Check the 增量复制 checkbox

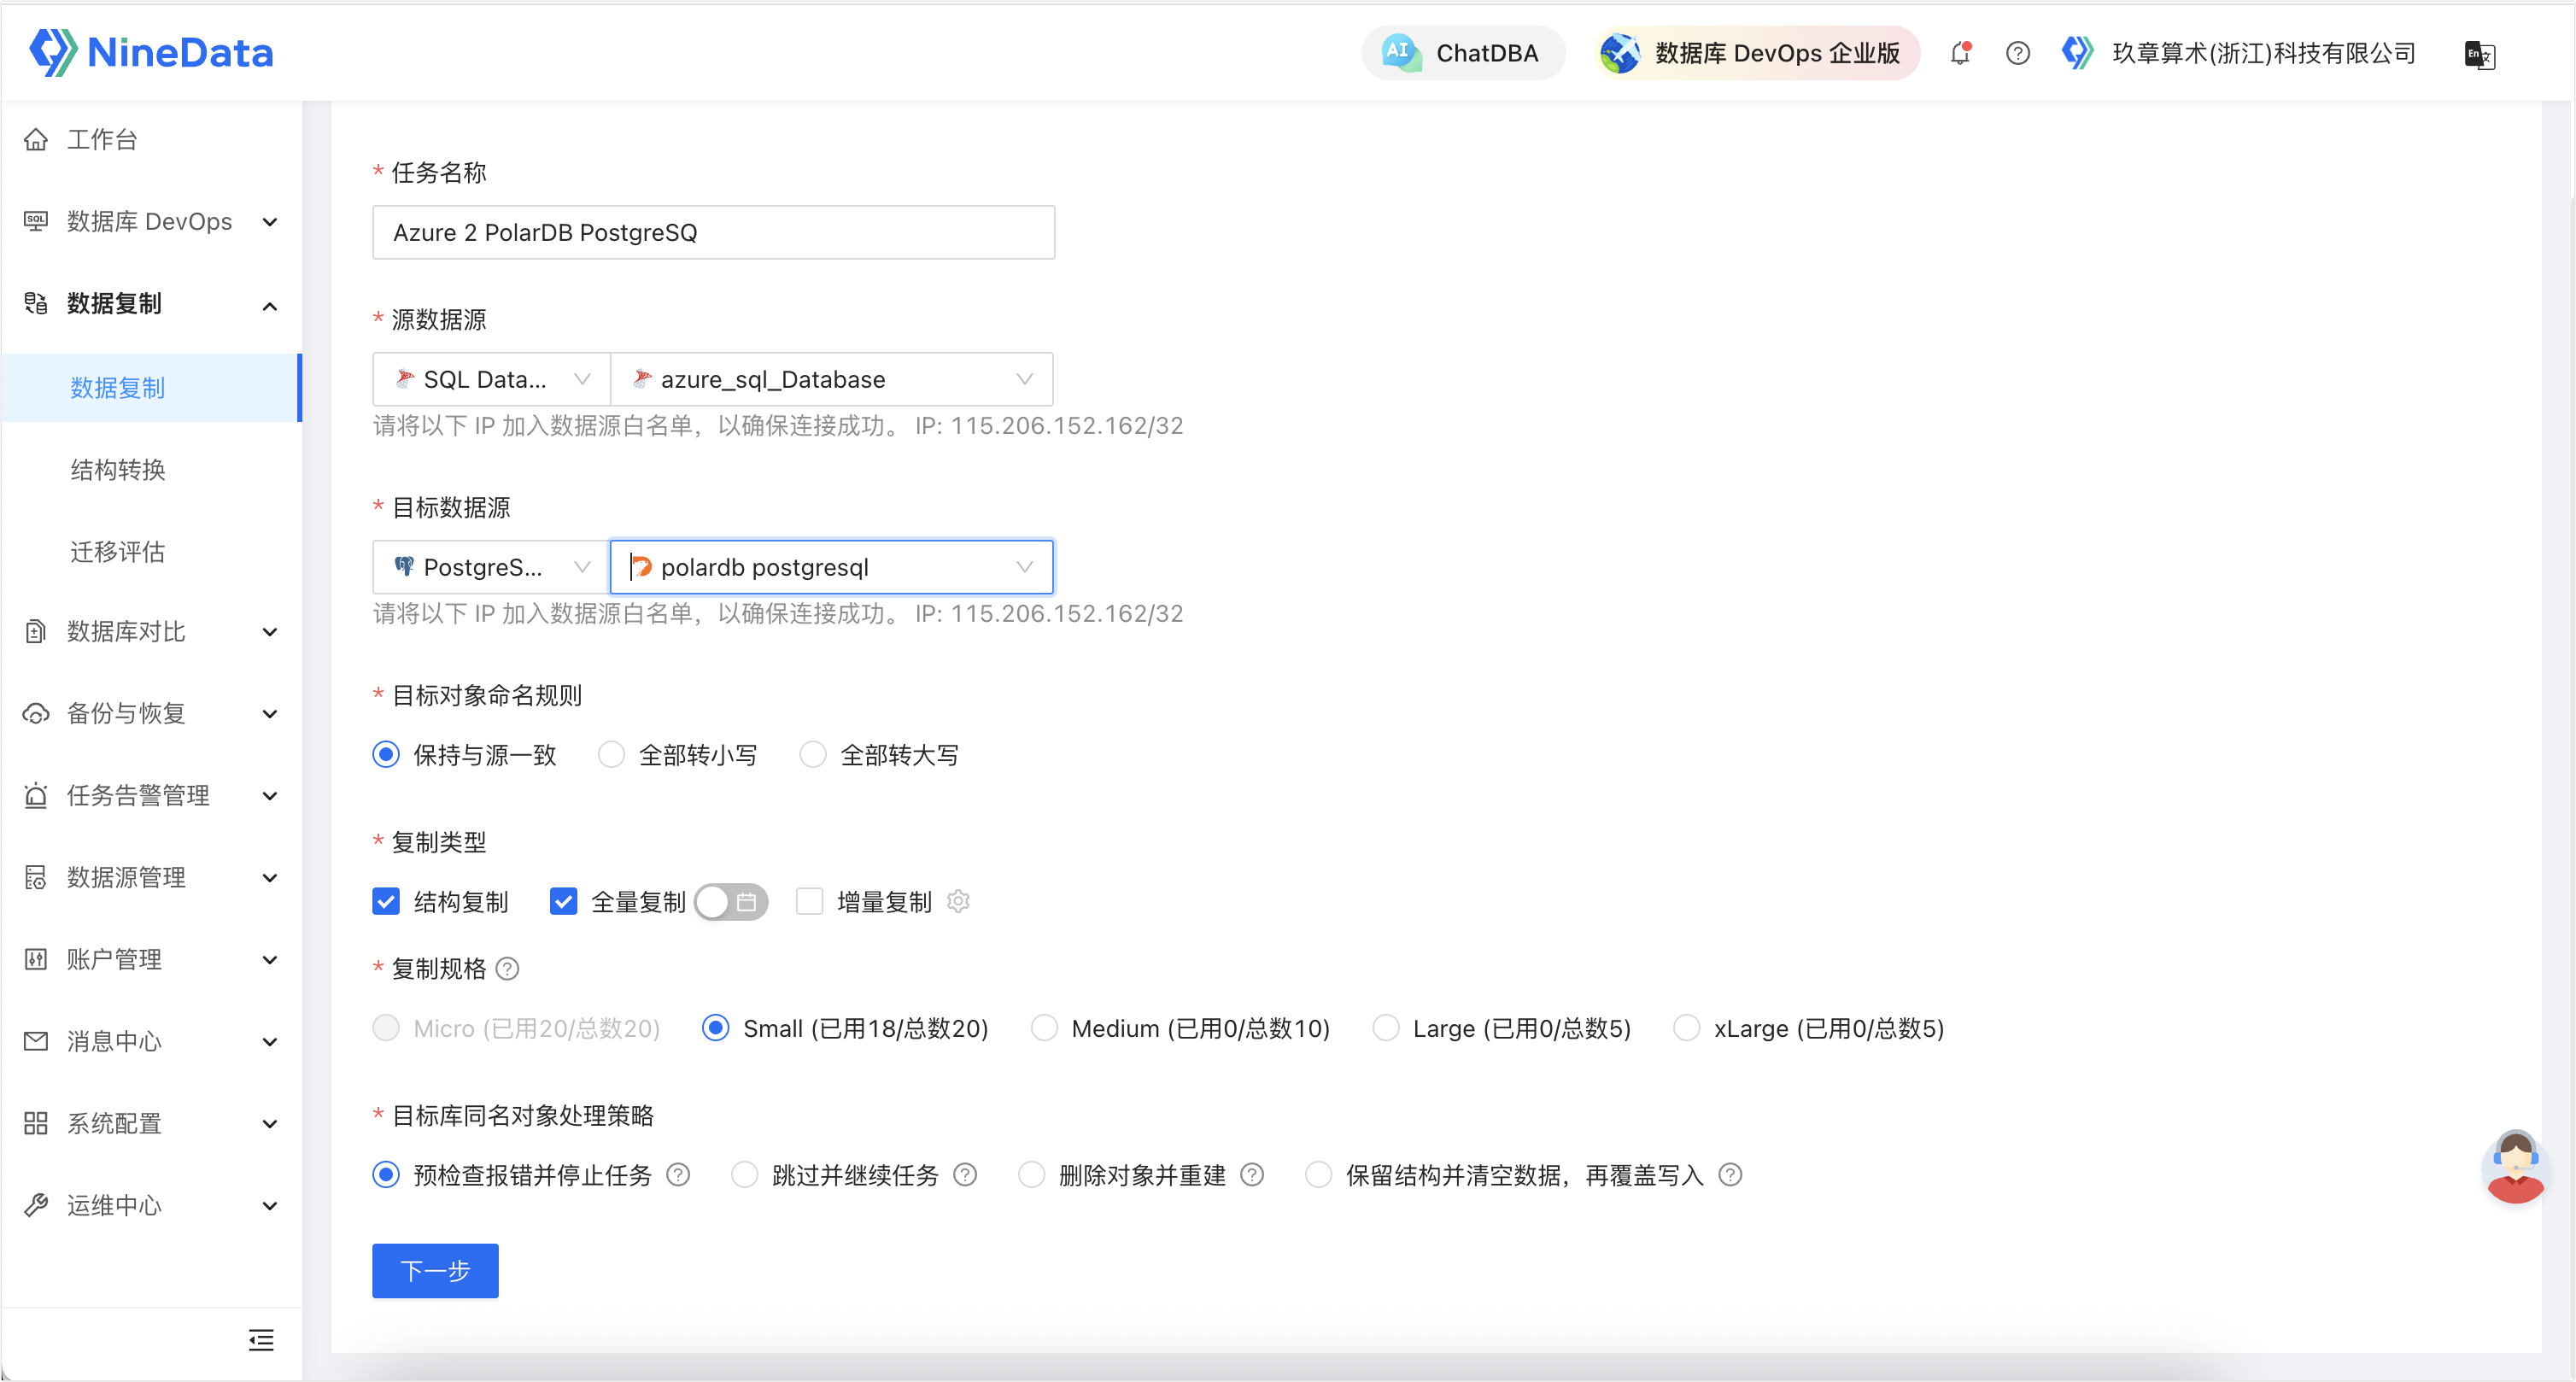tap(809, 902)
